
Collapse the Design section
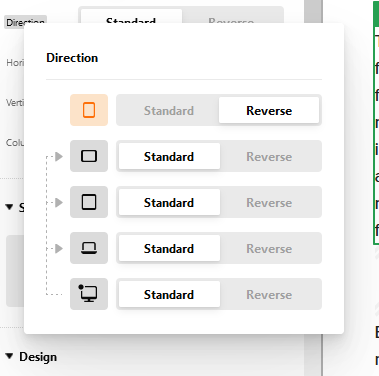click(x=9, y=356)
